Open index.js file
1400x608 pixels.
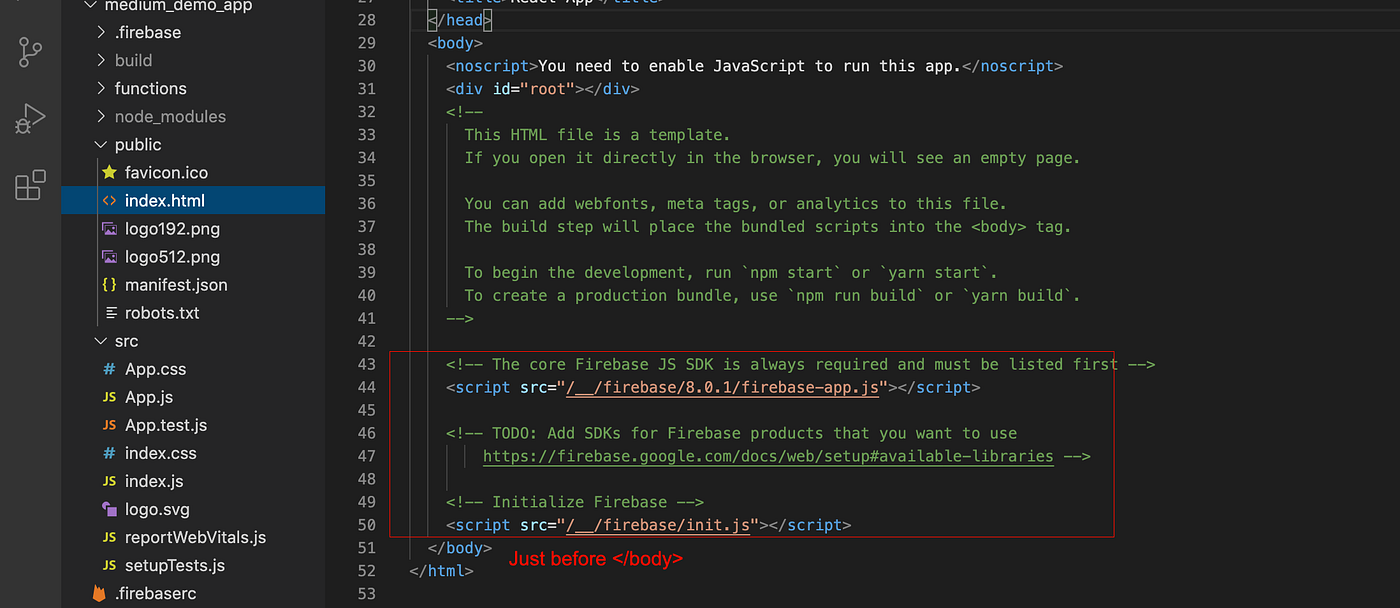pos(154,481)
